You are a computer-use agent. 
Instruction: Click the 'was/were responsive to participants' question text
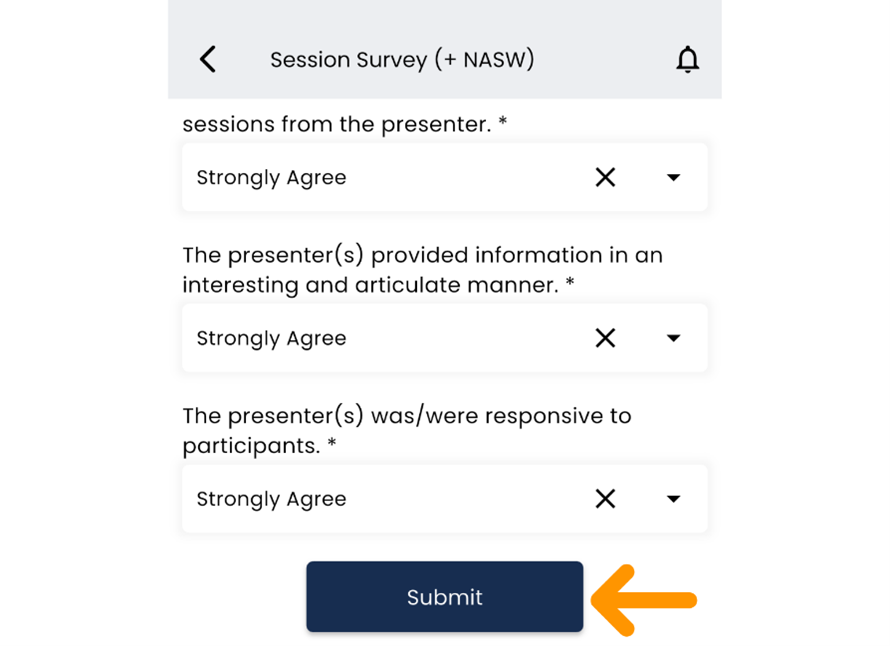(x=406, y=430)
